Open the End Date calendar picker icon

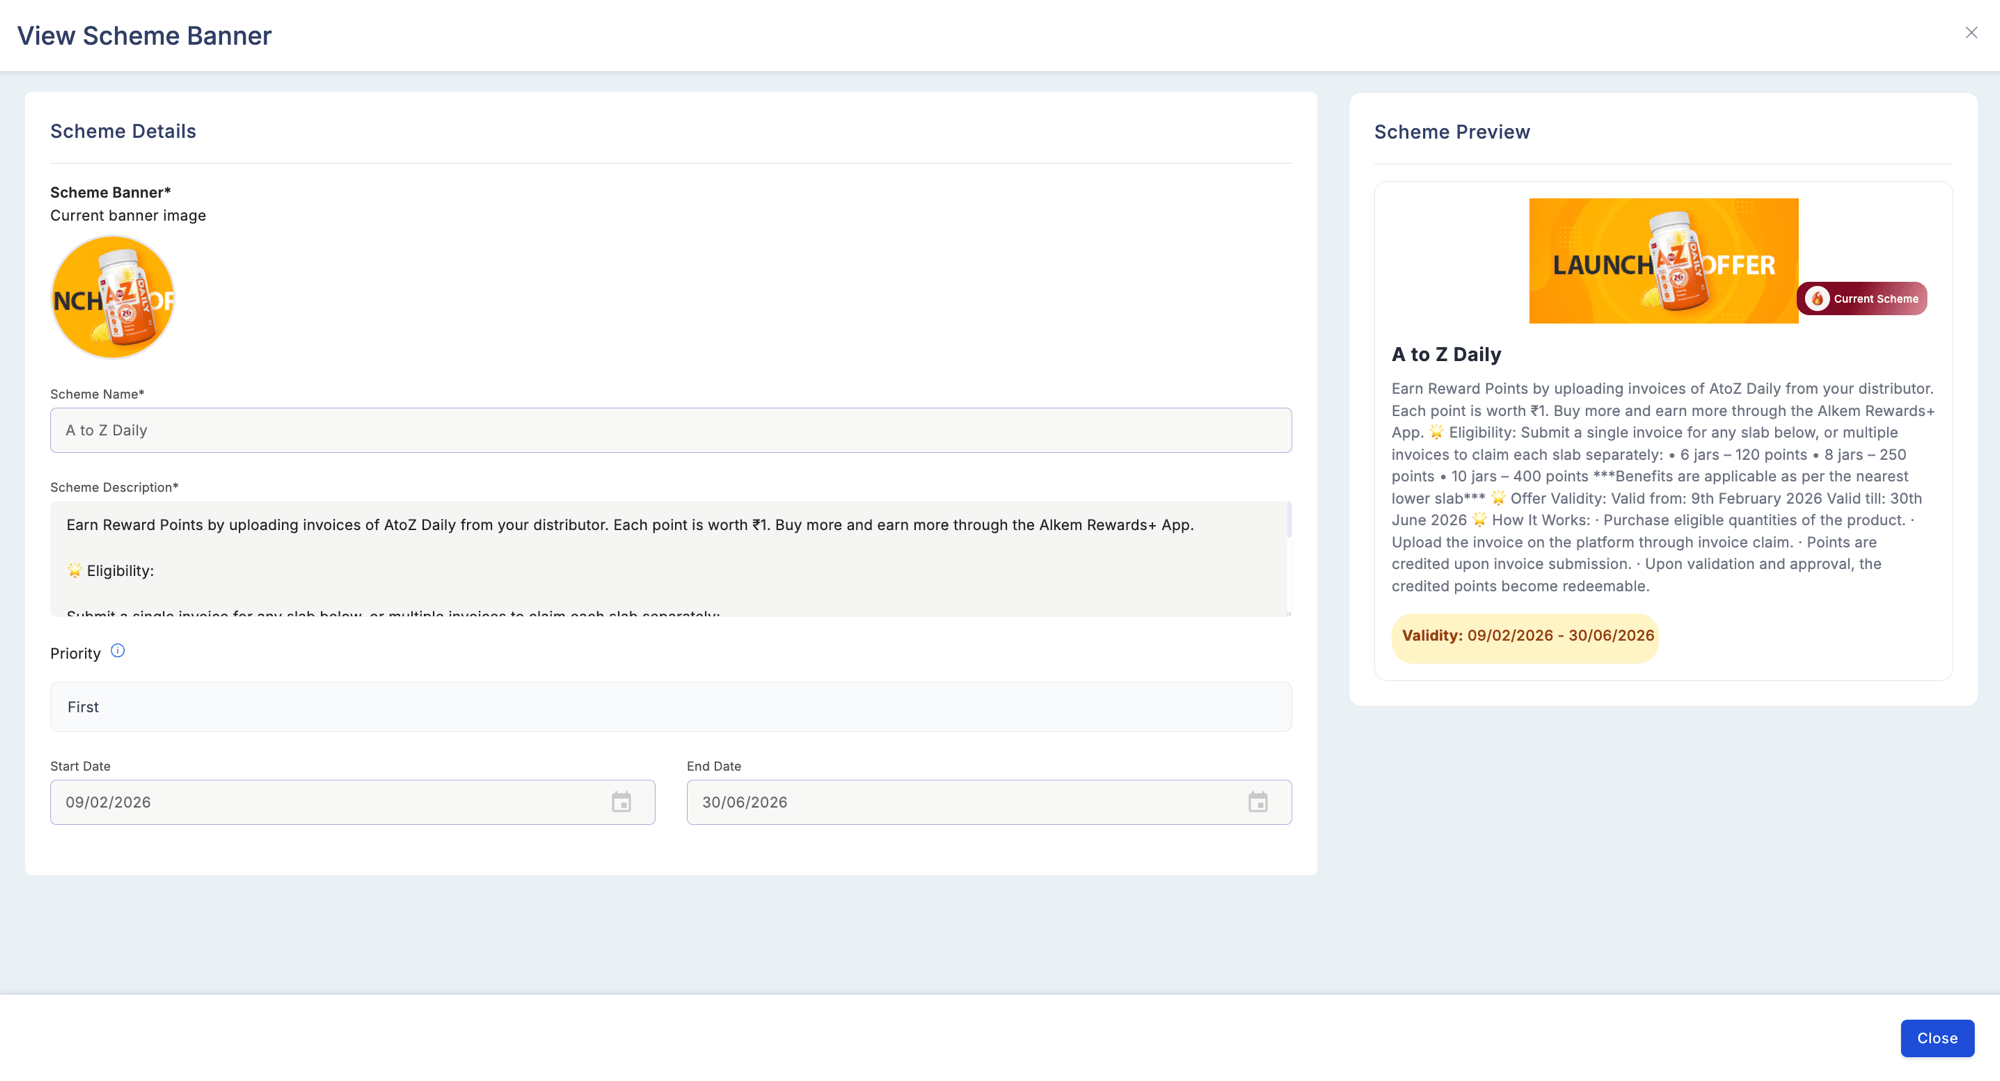click(x=1258, y=802)
